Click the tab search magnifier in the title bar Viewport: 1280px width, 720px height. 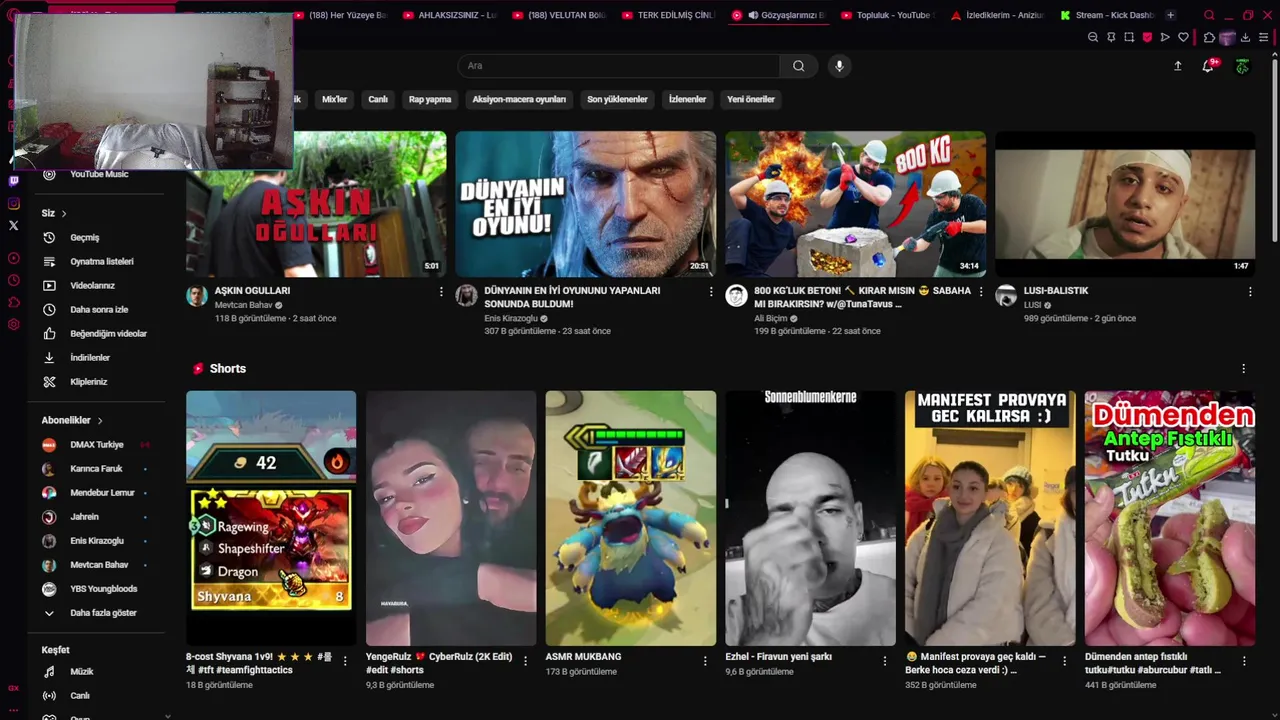(x=1209, y=15)
